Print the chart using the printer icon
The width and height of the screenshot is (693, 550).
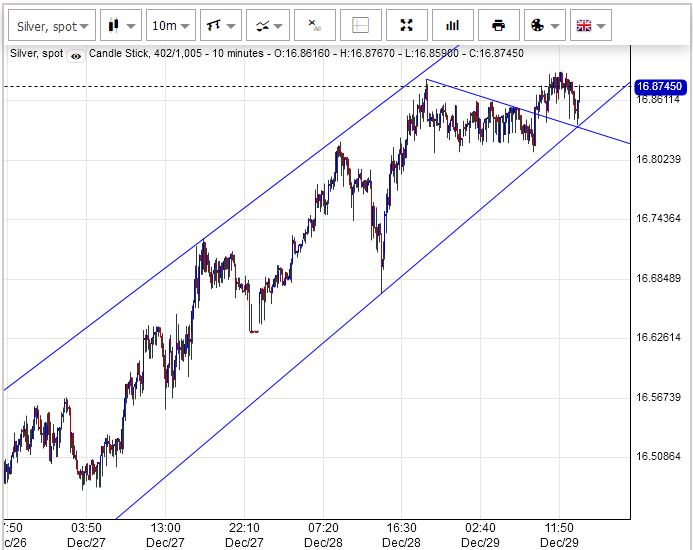click(x=498, y=25)
